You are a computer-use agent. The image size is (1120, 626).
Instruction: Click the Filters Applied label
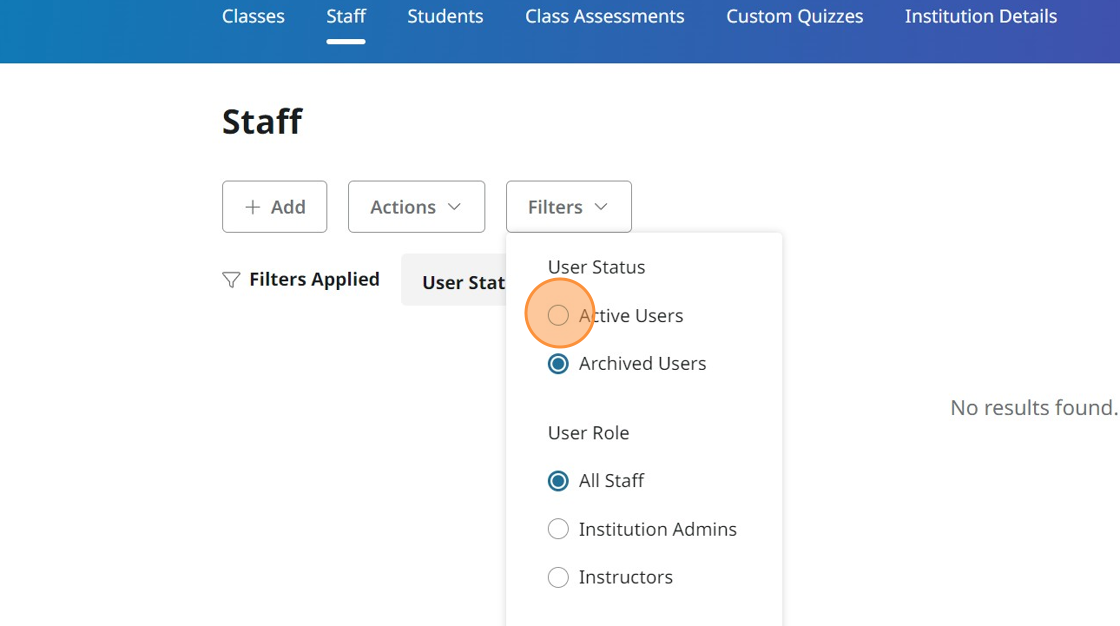(314, 280)
